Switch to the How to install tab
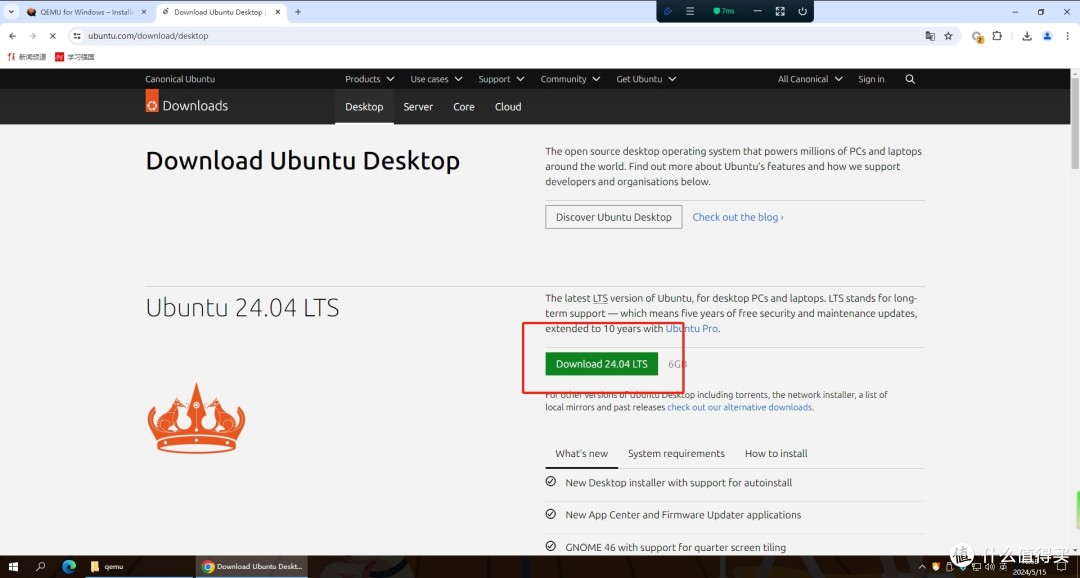This screenshot has width=1080, height=578. (x=776, y=453)
